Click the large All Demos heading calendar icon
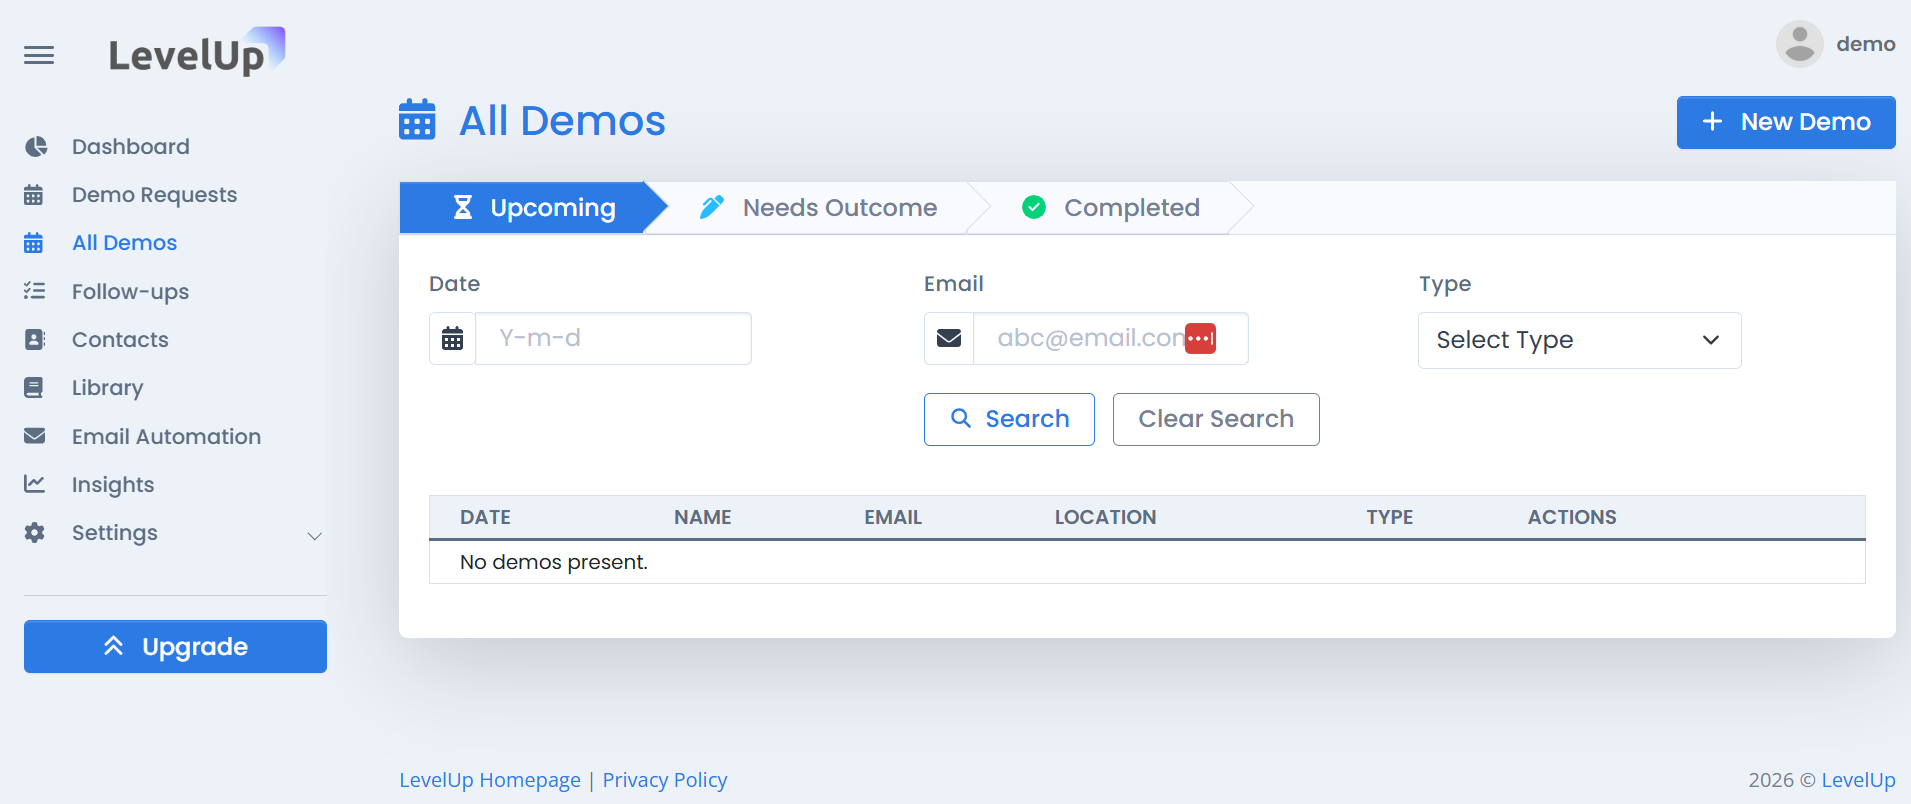 click(417, 120)
